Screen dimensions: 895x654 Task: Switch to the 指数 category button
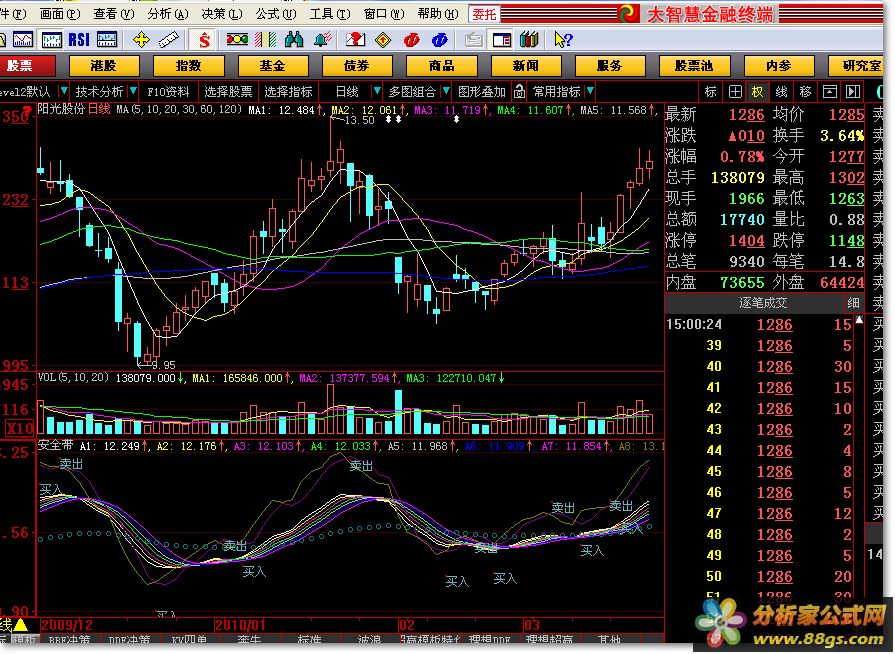pos(188,66)
